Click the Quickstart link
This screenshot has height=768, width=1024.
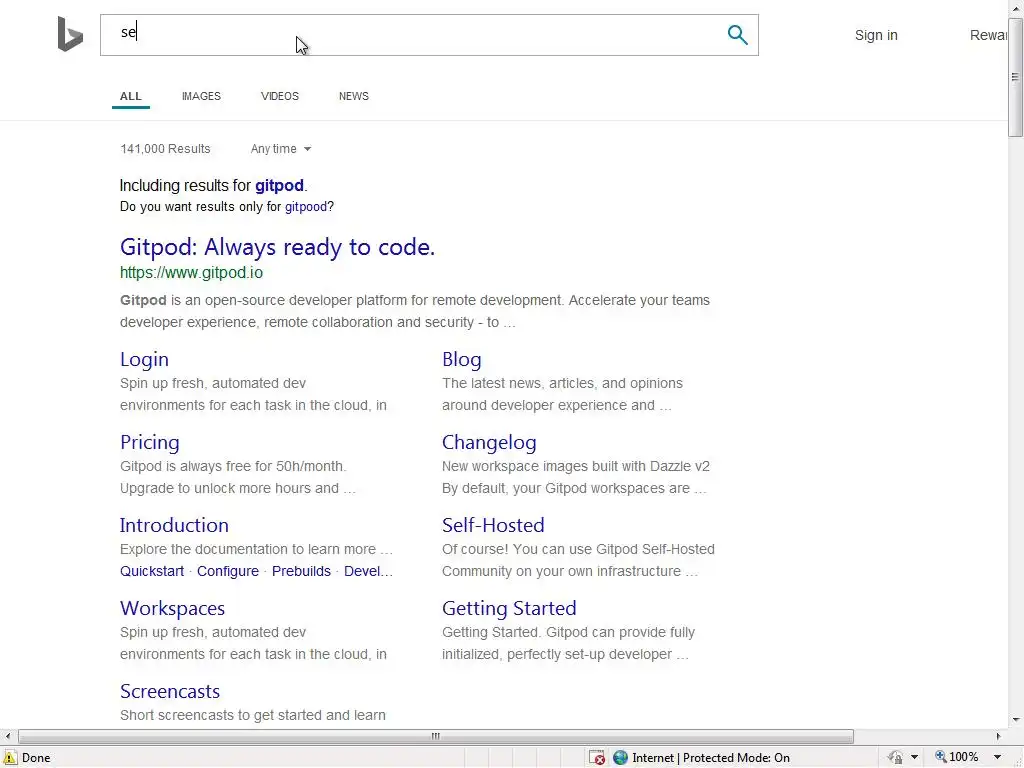tap(152, 571)
